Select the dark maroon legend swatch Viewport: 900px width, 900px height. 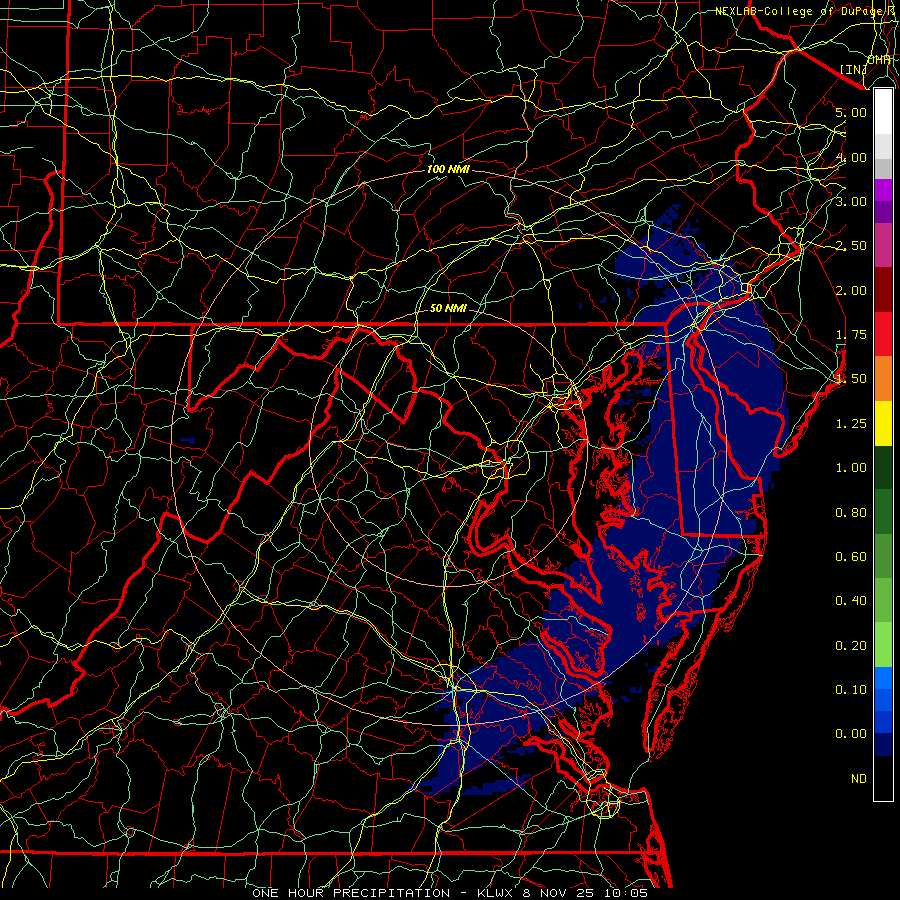[883, 290]
